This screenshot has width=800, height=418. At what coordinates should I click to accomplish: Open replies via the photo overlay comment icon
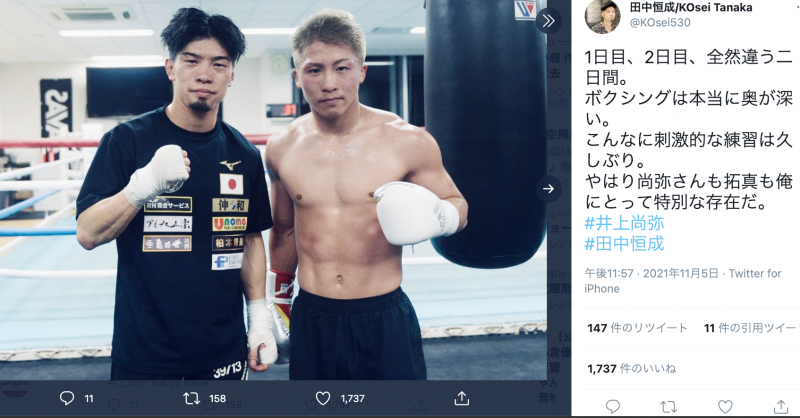pyautogui.click(x=67, y=398)
